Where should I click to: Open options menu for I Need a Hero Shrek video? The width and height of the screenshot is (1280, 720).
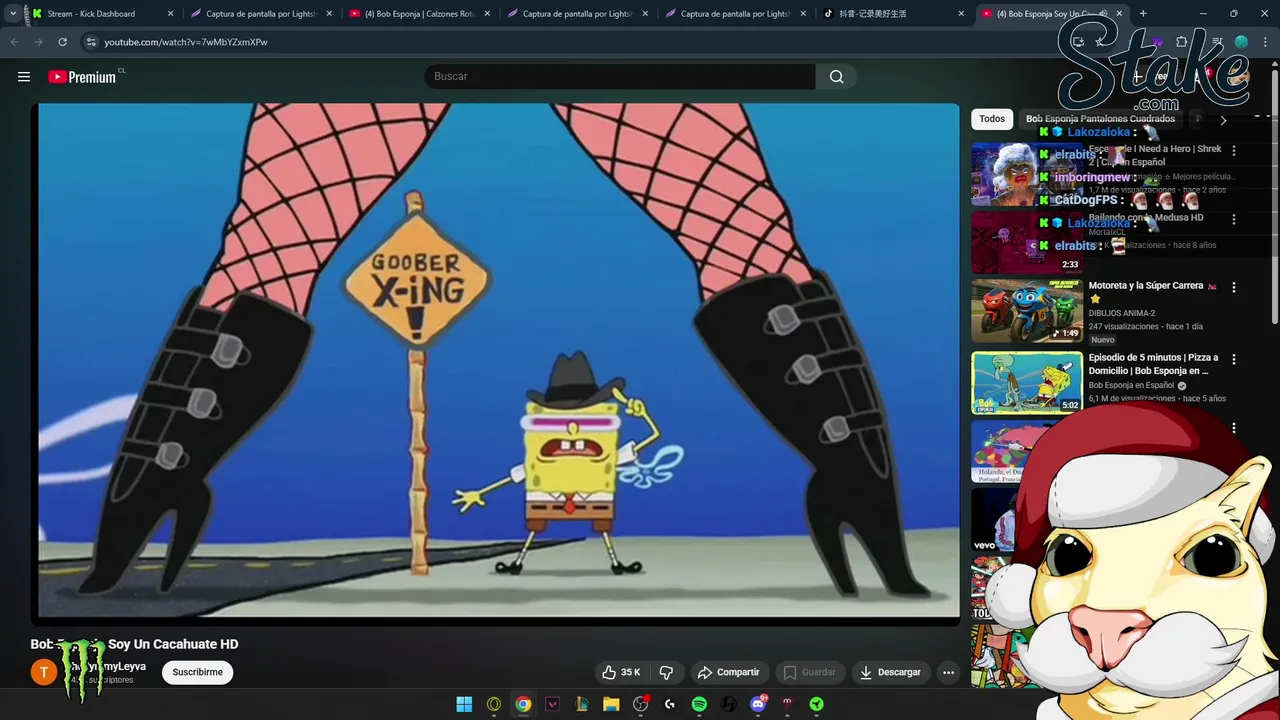coord(1233,150)
